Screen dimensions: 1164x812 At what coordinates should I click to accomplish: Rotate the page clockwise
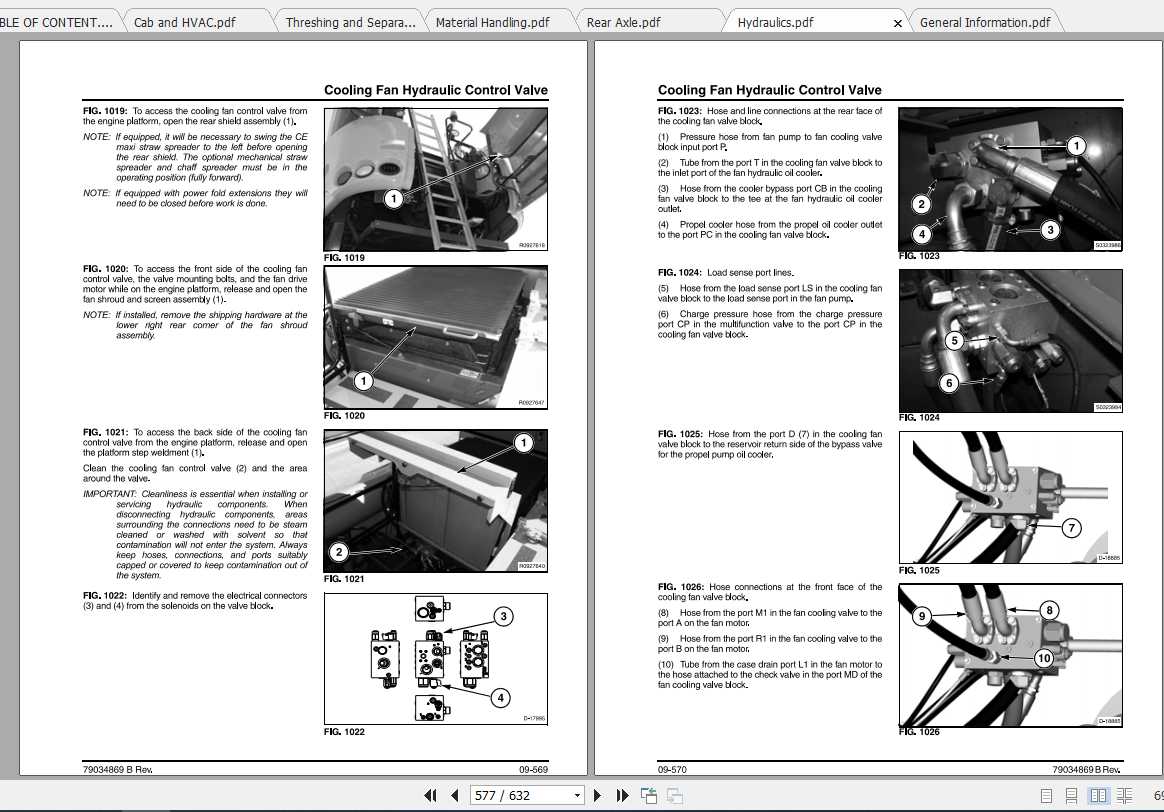[x=675, y=795]
